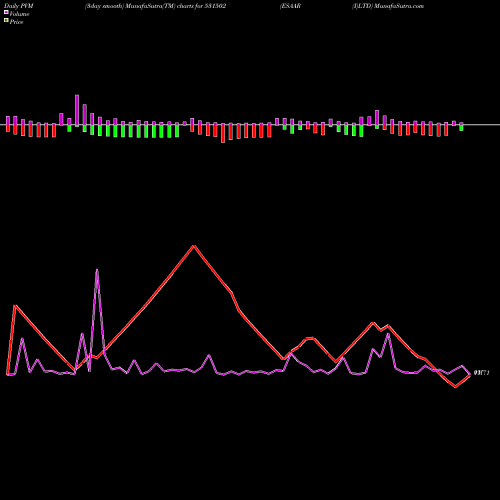Click the magenta Volume legend swatch

[x=6, y=12]
